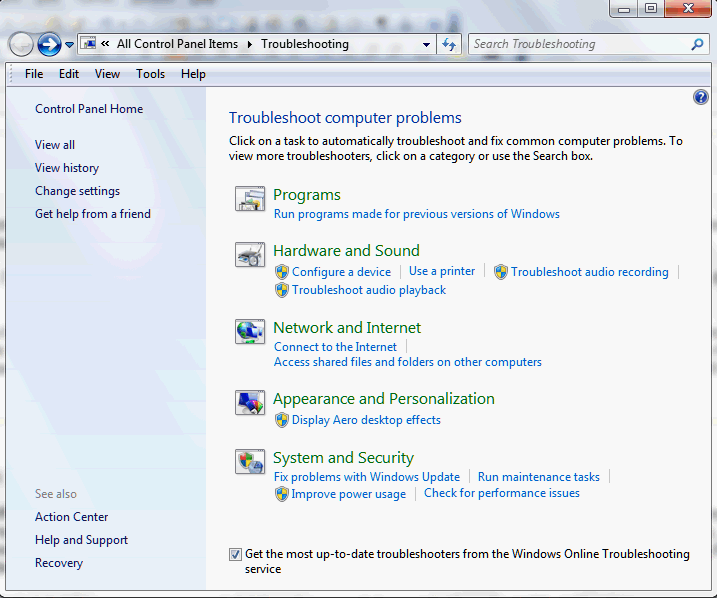Click the Troubleshoot audio playback link
This screenshot has height=598, width=717.
coord(369,290)
